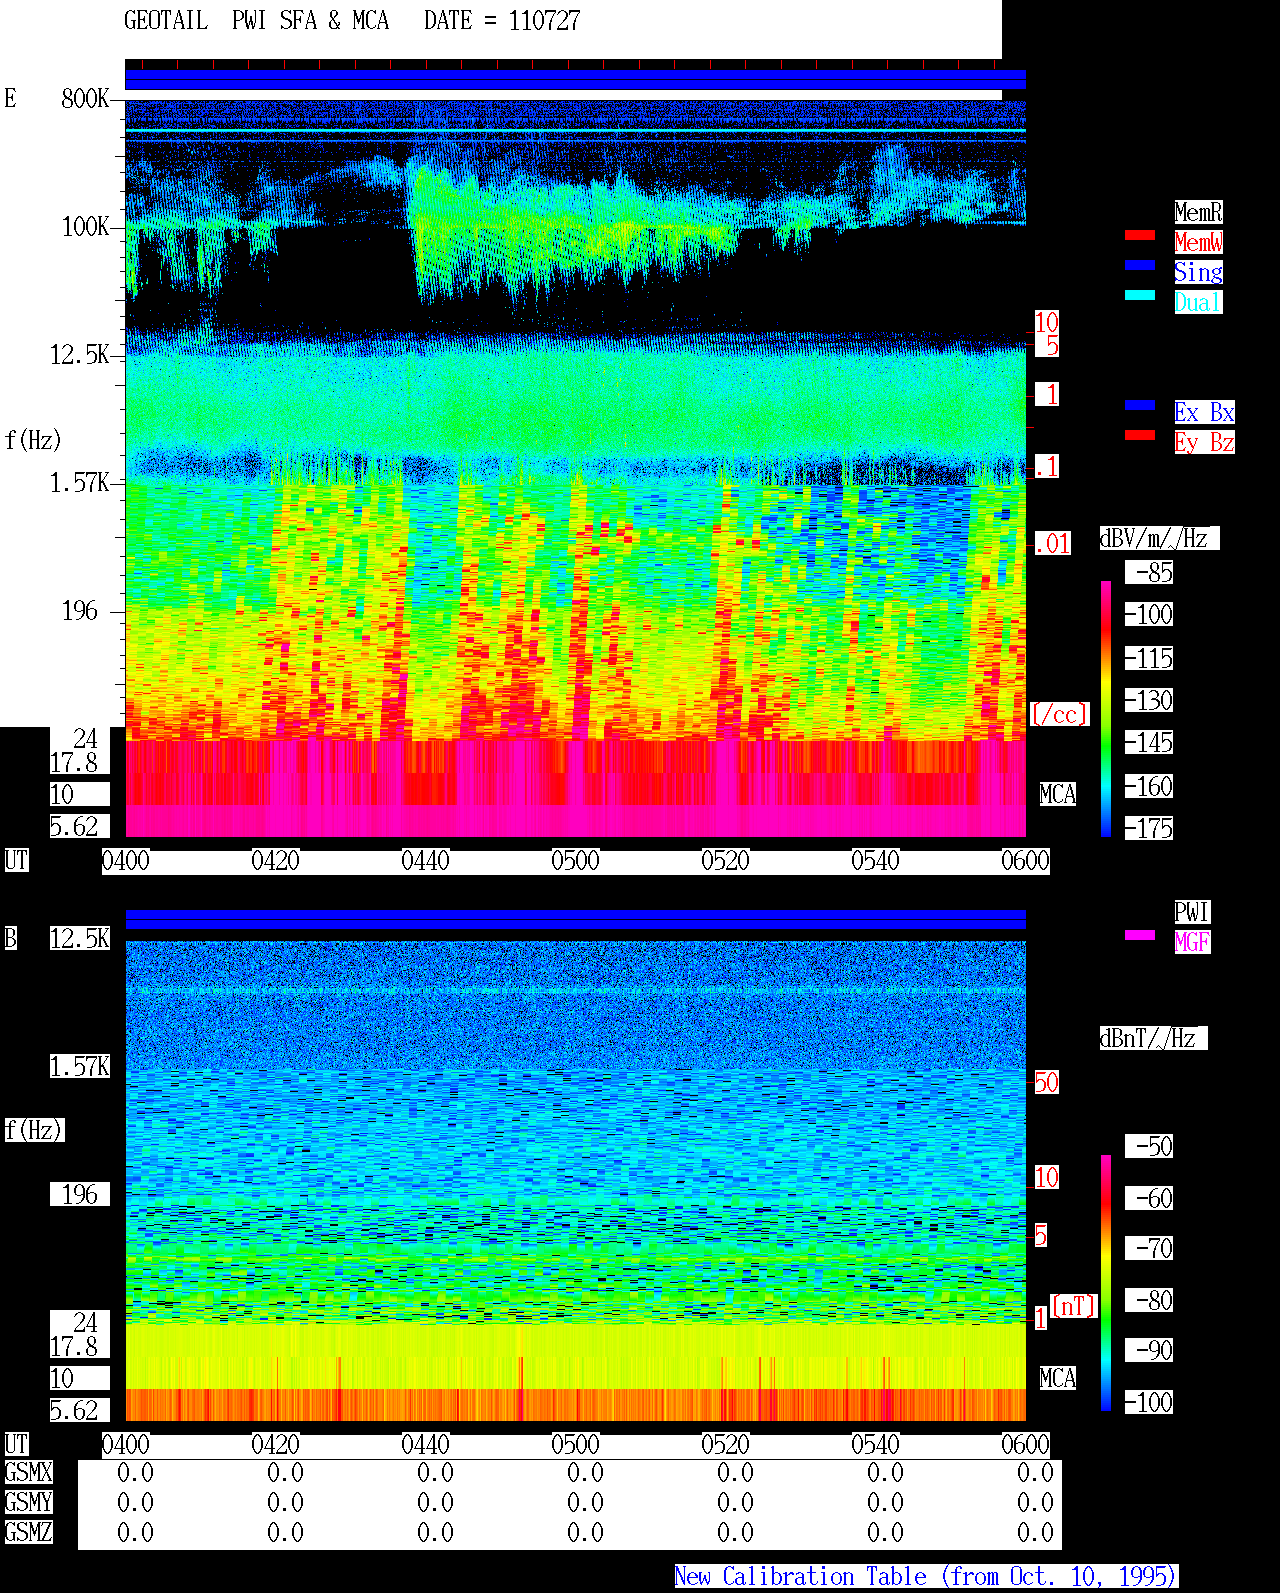Image resolution: width=1280 pixels, height=1593 pixels.
Task: Click the magenta MGF legend swatch
Action: (1140, 935)
